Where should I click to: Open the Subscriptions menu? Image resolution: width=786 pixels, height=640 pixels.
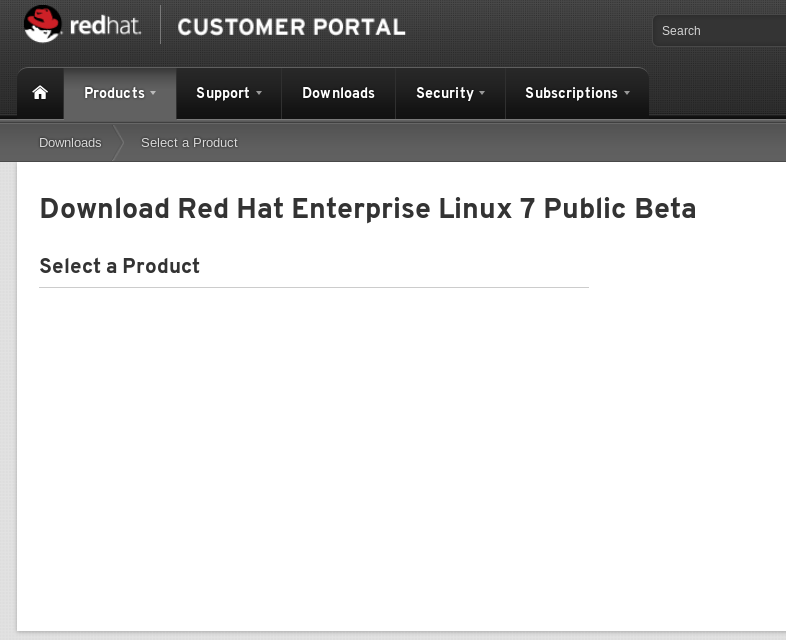click(x=577, y=93)
